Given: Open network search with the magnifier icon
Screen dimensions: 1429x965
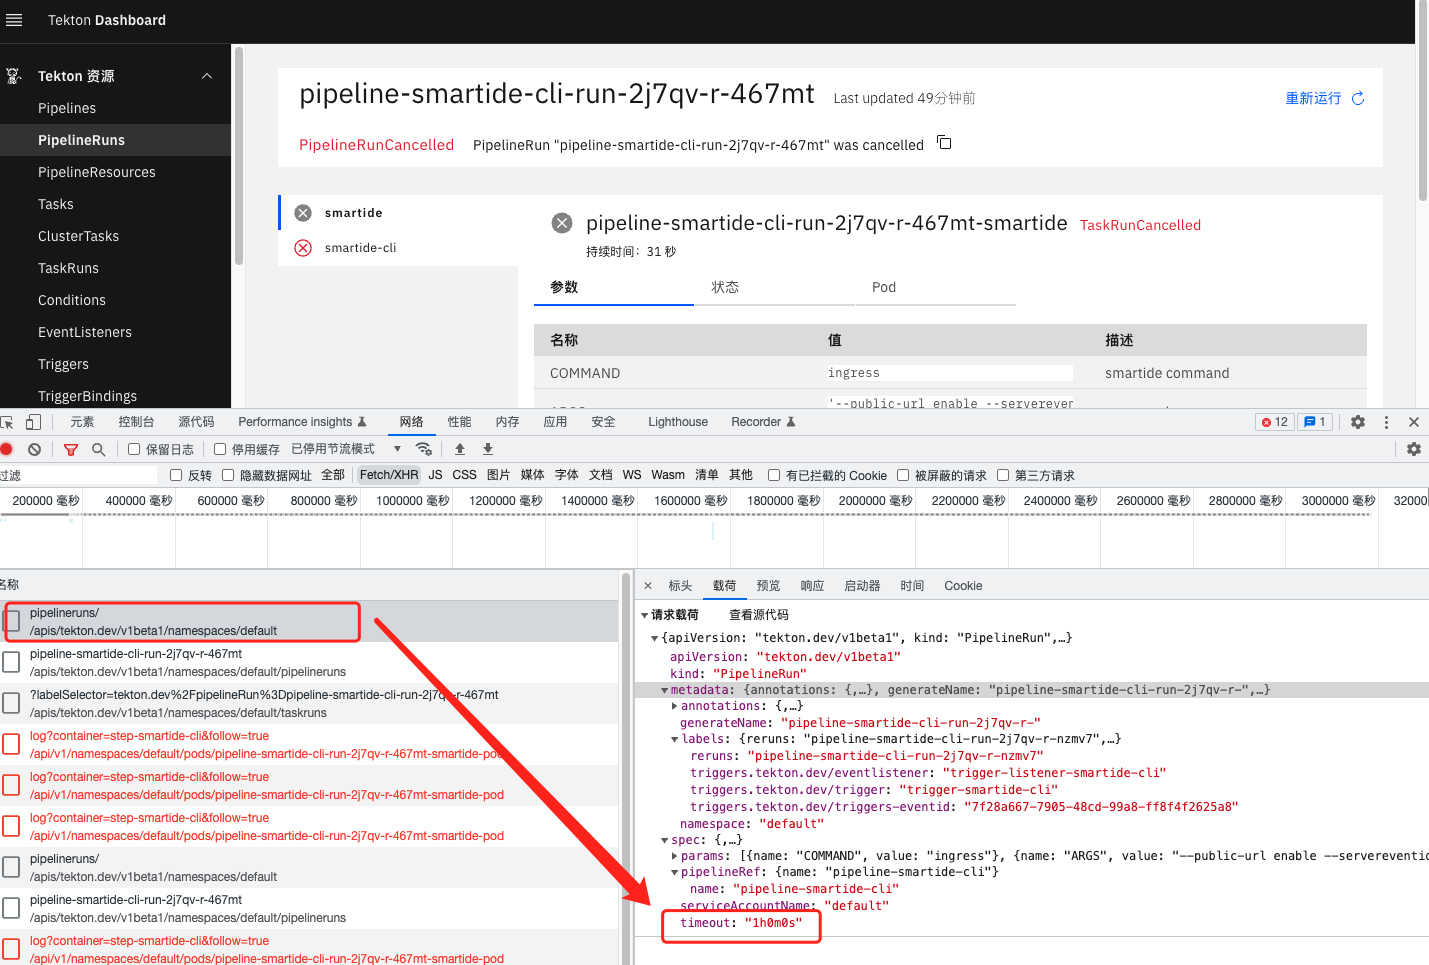Looking at the screenshot, I should 98,450.
